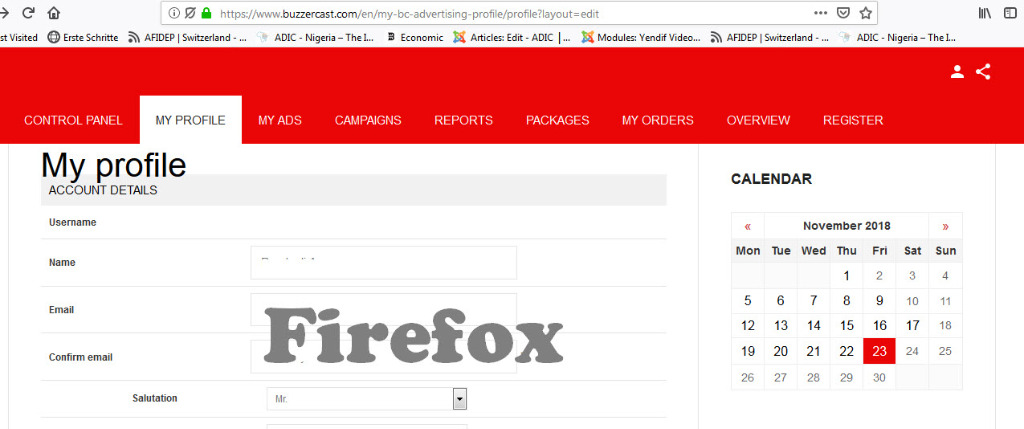Click the share icon in the red header
The width and height of the screenshot is (1024, 429).
click(x=982, y=72)
